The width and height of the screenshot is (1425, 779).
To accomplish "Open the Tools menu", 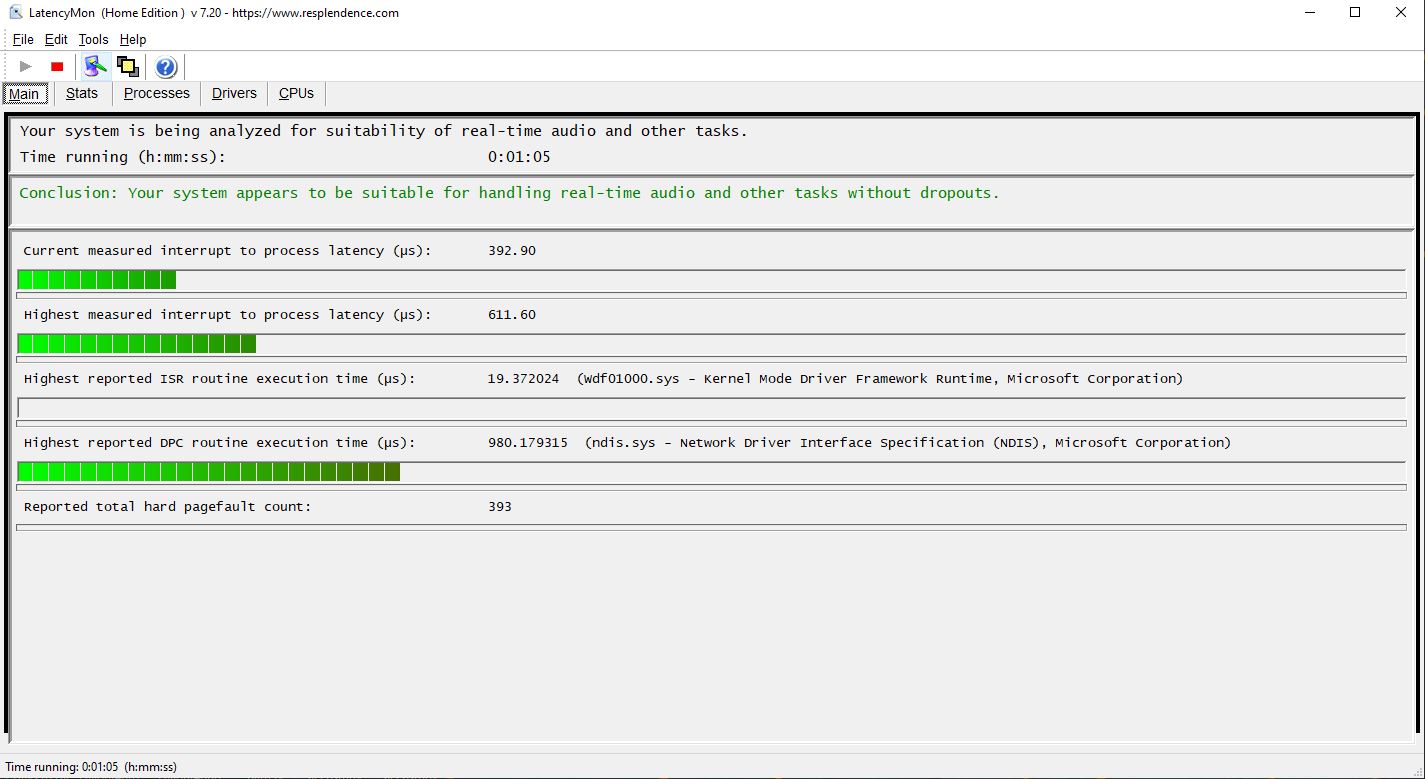I will (93, 40).
